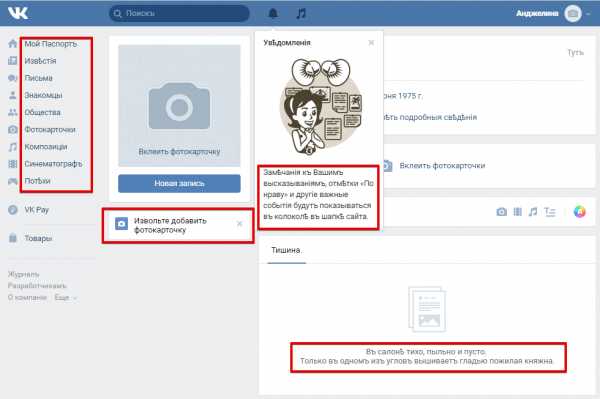Click the home icon beside Мой Паспортъ
Image resolution: width=600 pixels, height=399 pixels.
[x=13, y=44]
